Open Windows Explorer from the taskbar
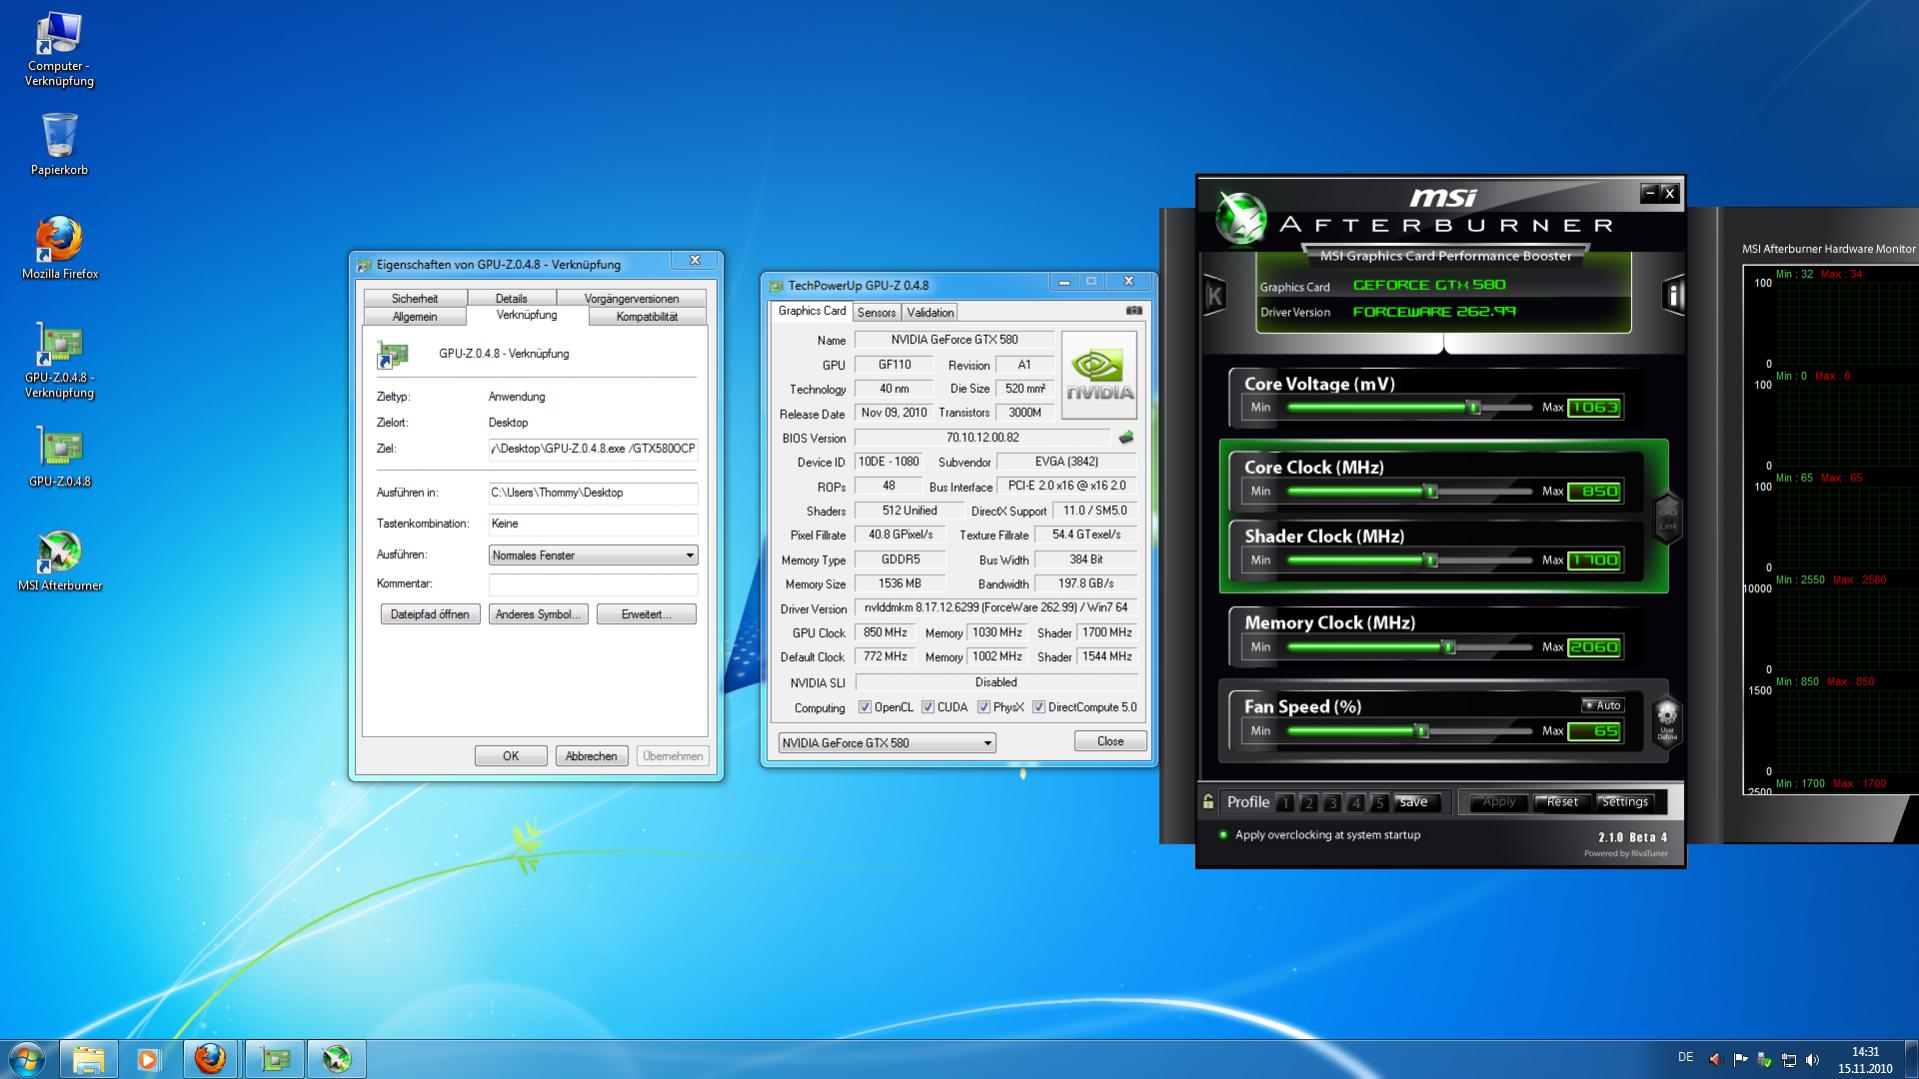Screen dimensions: 1919x1079 [88, 1059]
